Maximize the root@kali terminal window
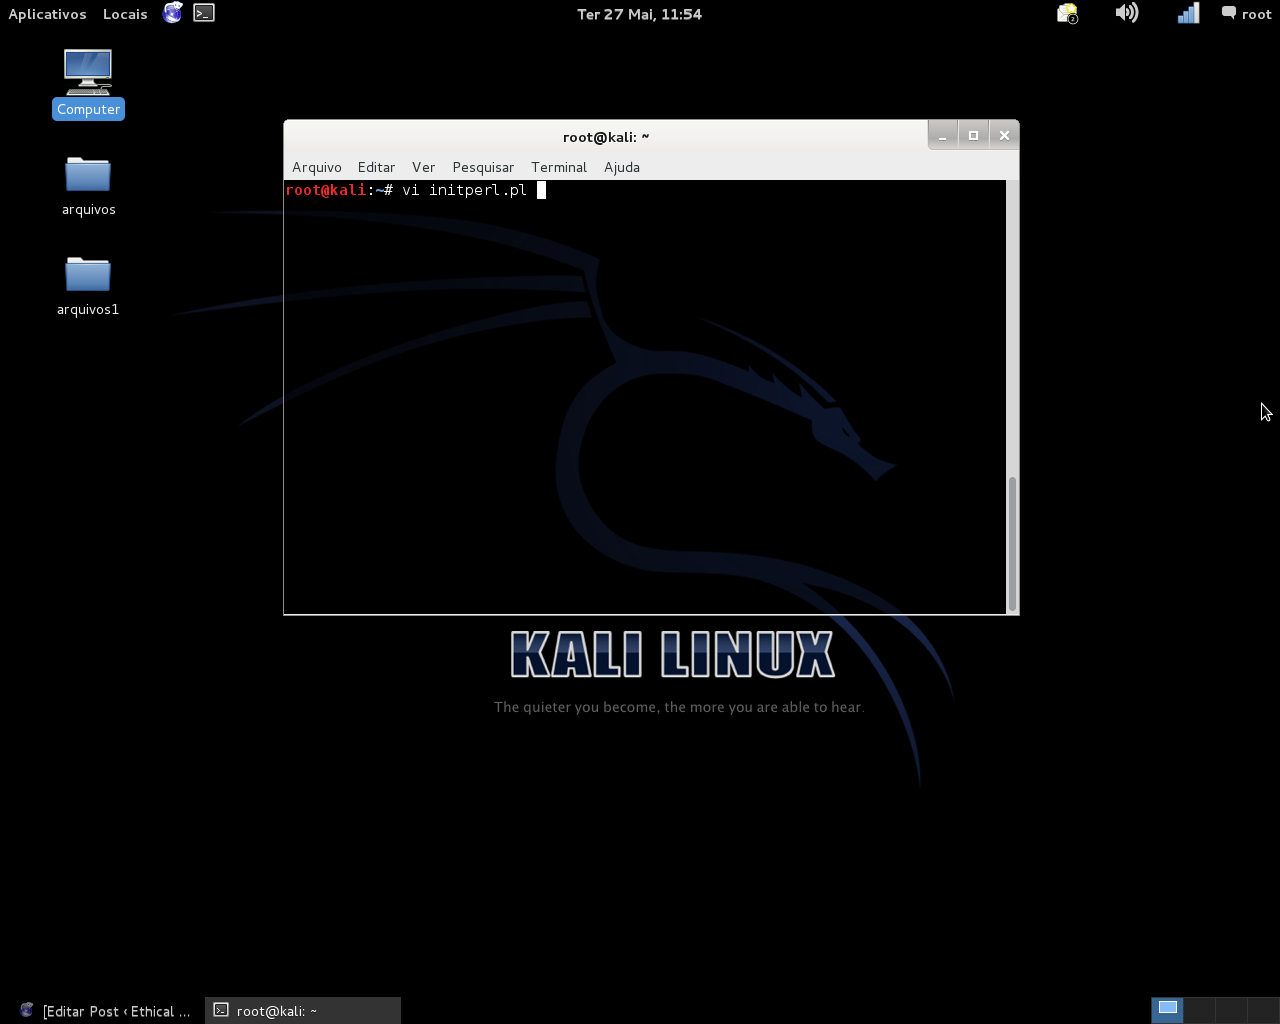Screen dimensions: 1280x1024 pyautogui.click(x=973, y=135)
